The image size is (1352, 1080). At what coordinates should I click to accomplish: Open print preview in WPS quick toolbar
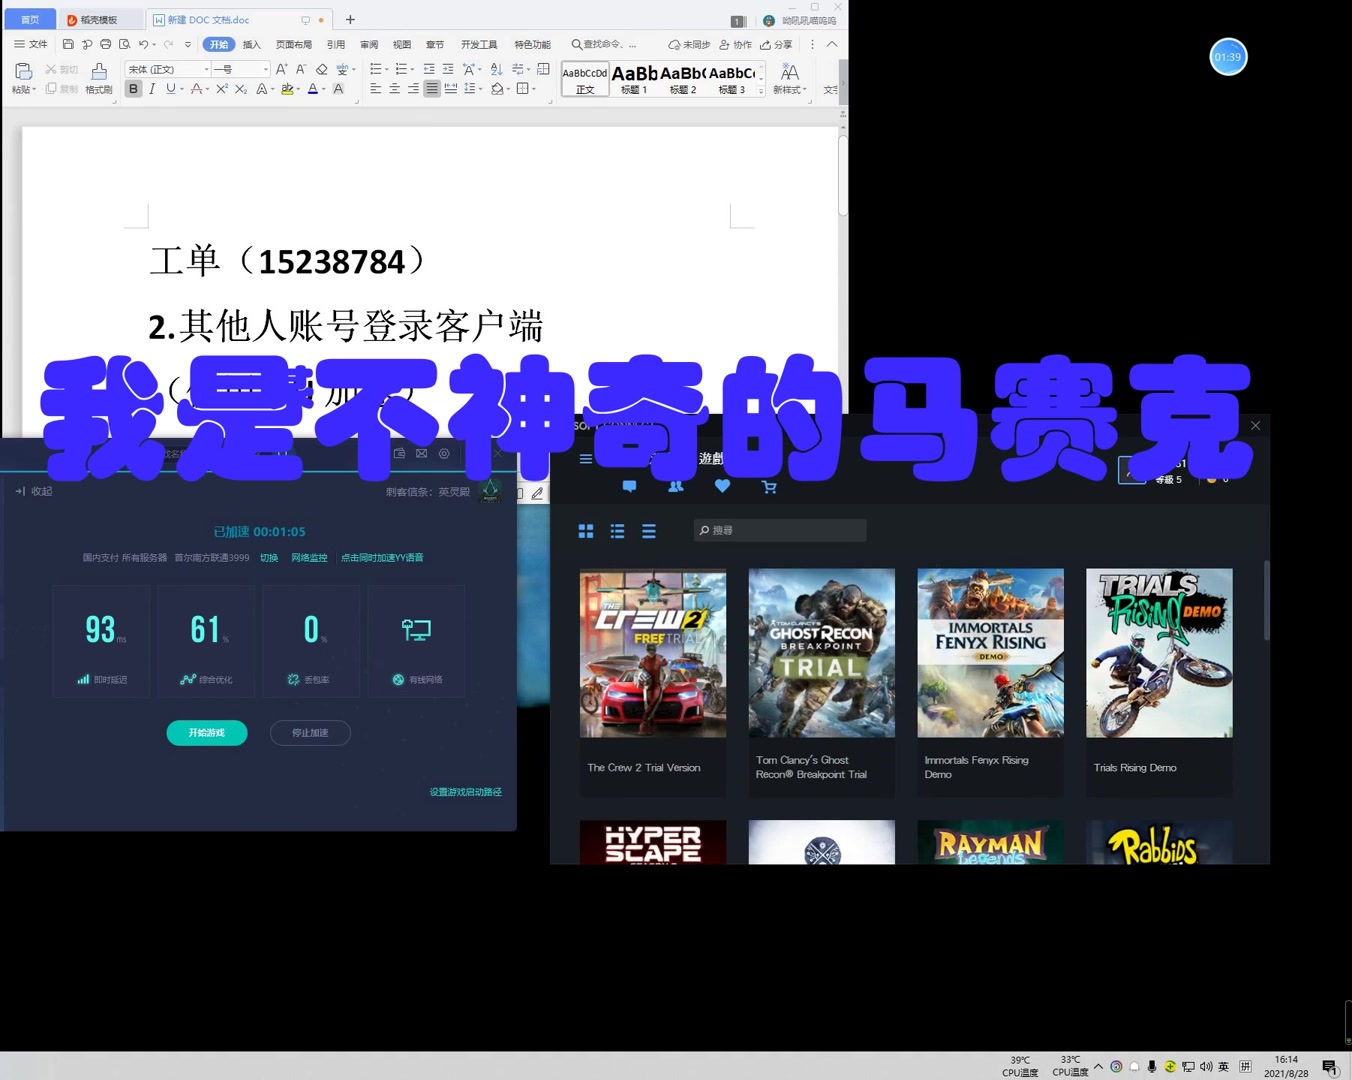coord(124,44)
